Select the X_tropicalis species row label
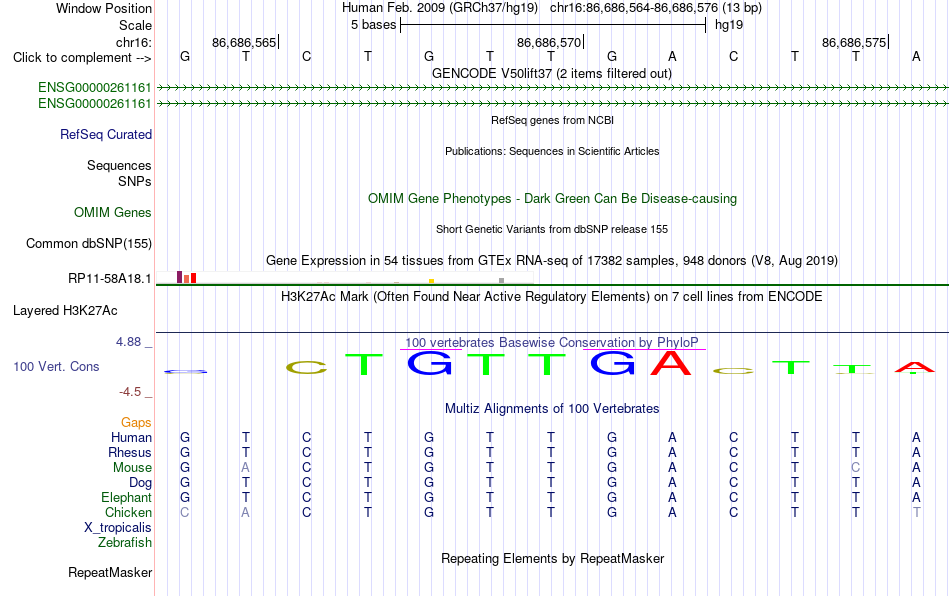The image size is (950, 596). pos(118,528)
